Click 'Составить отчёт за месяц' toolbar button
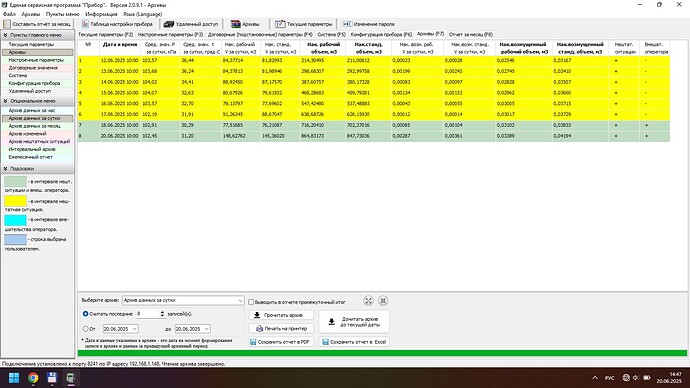The height and width of the screenshot is (388, 690). (x=38, y=24)
